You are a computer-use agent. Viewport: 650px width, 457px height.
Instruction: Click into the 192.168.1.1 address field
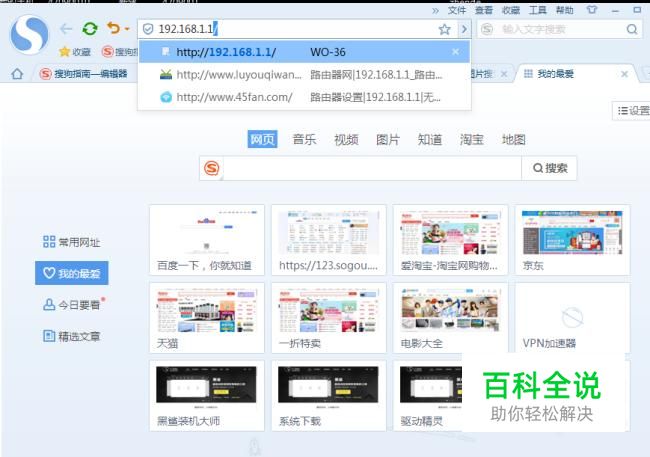click(x=296, y=29)
